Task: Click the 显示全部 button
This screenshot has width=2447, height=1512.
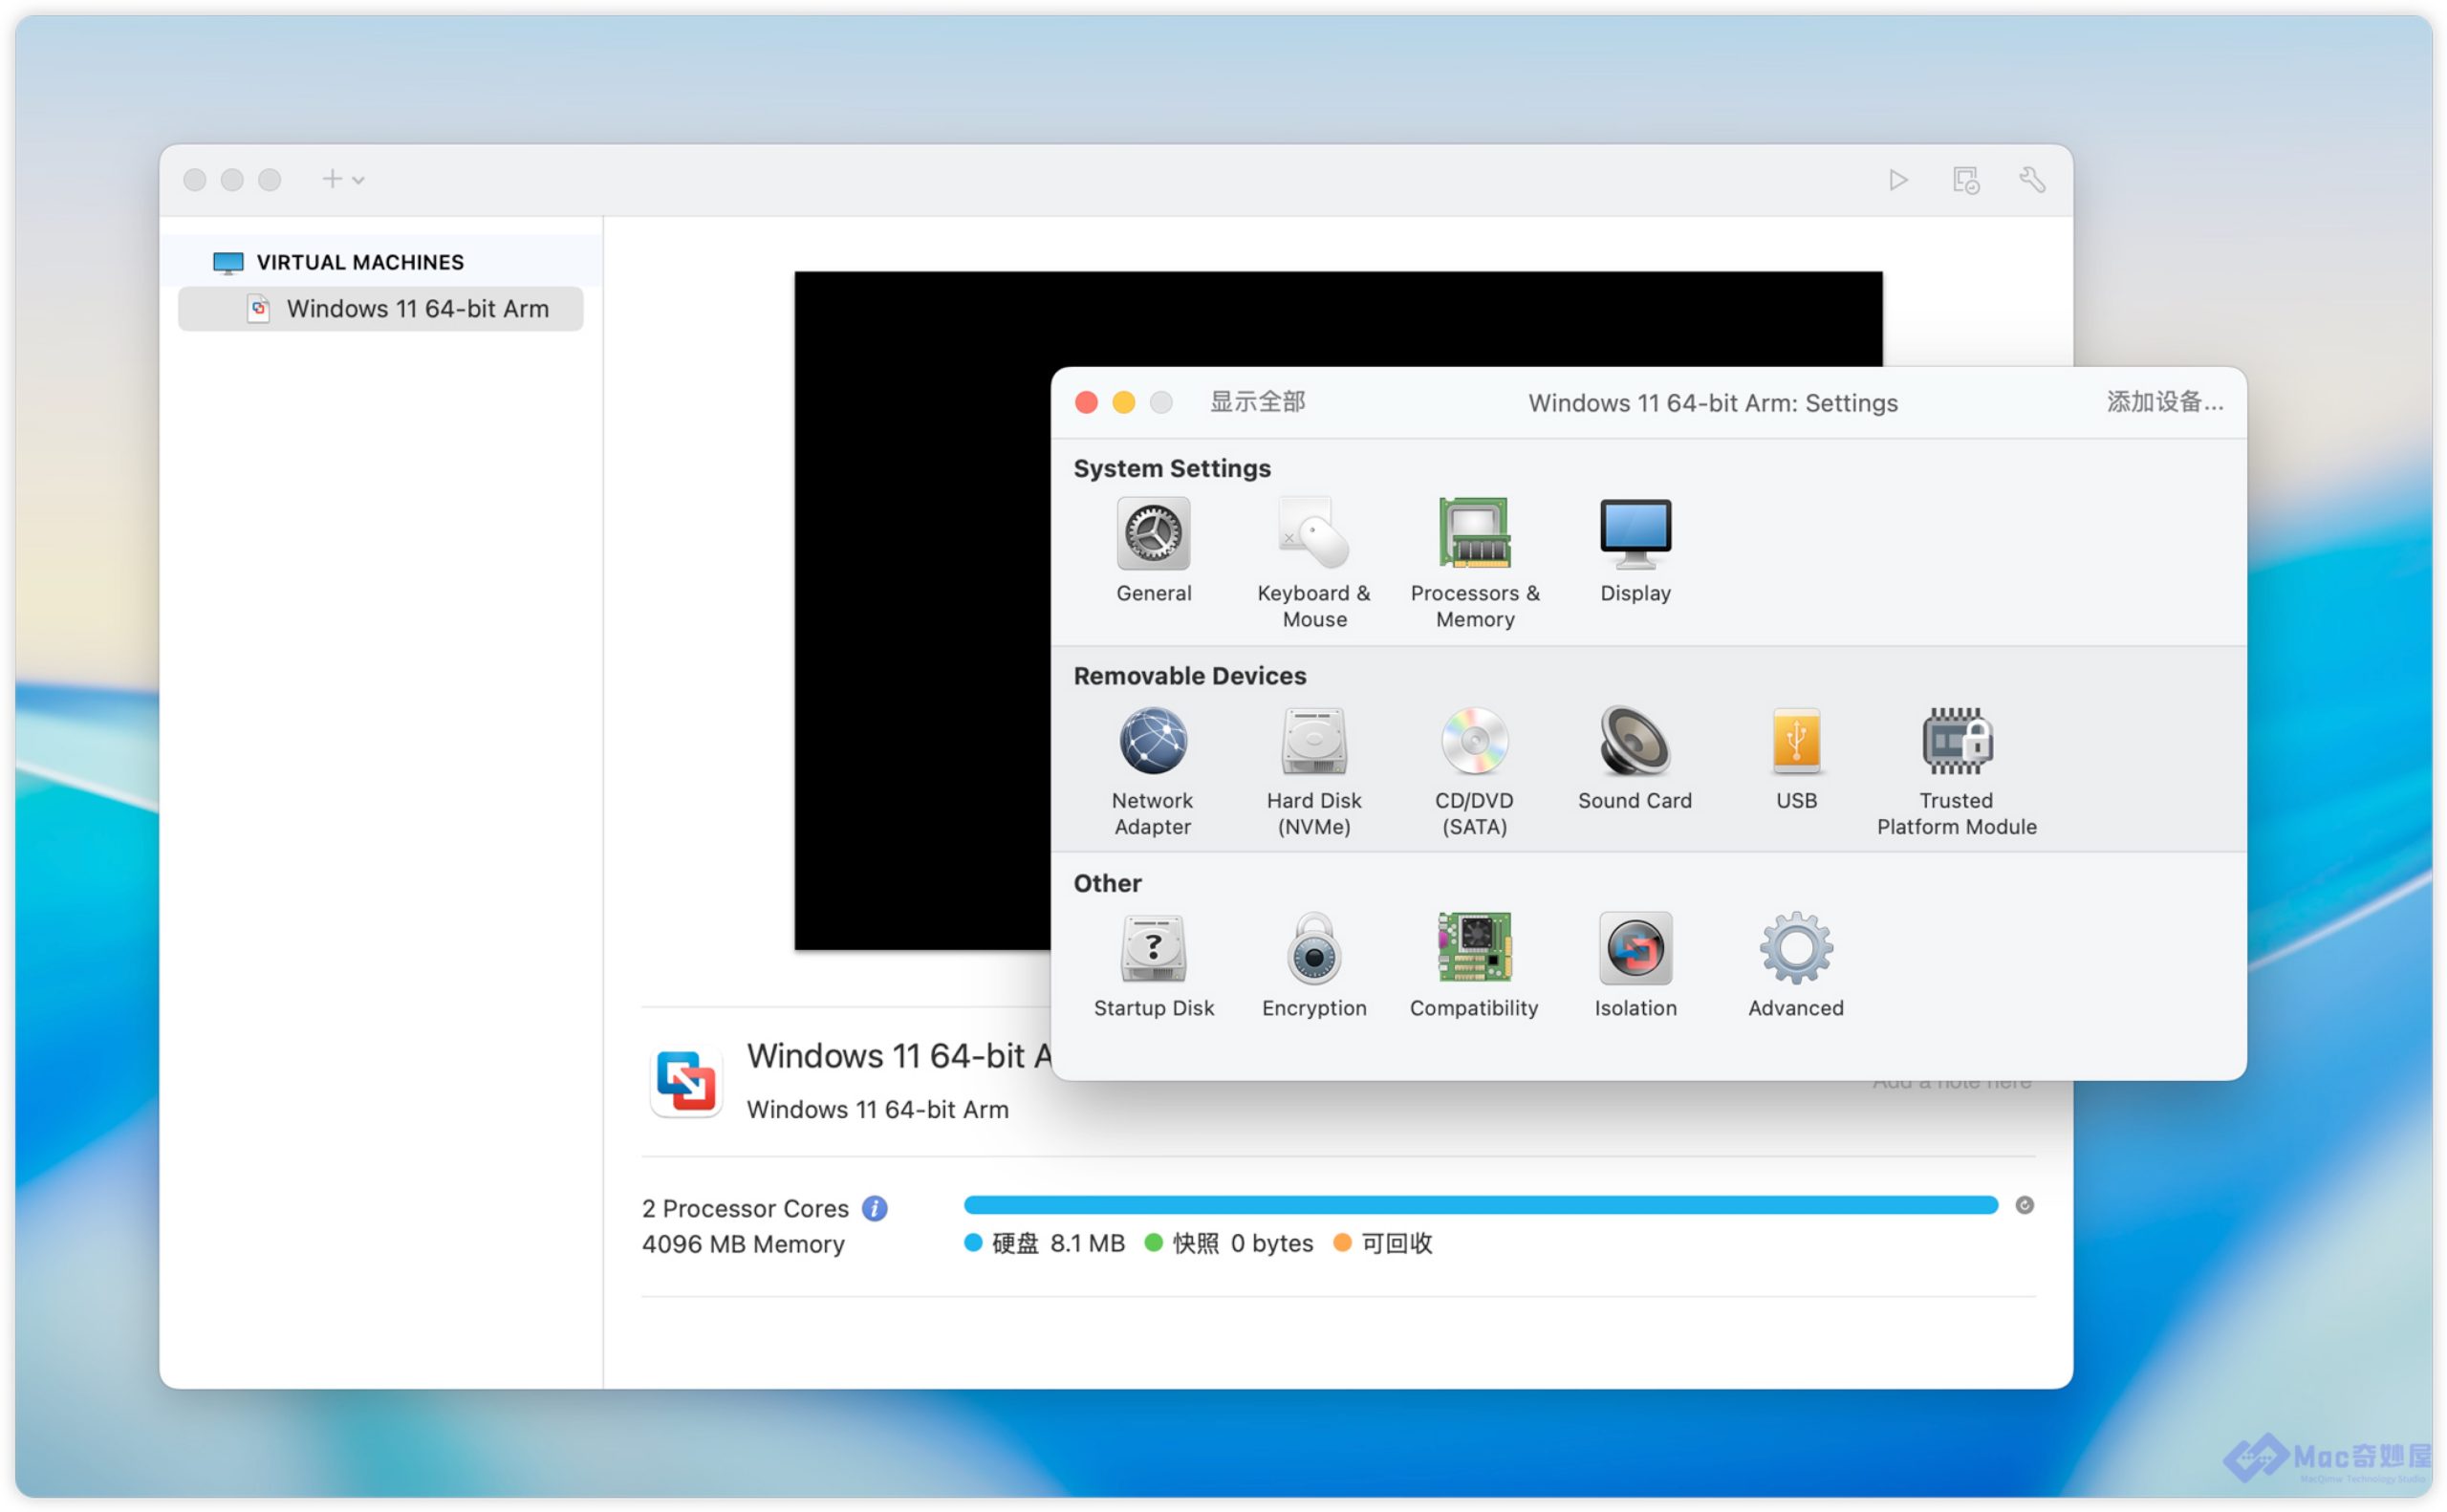Action: (x=1257, y=402)
